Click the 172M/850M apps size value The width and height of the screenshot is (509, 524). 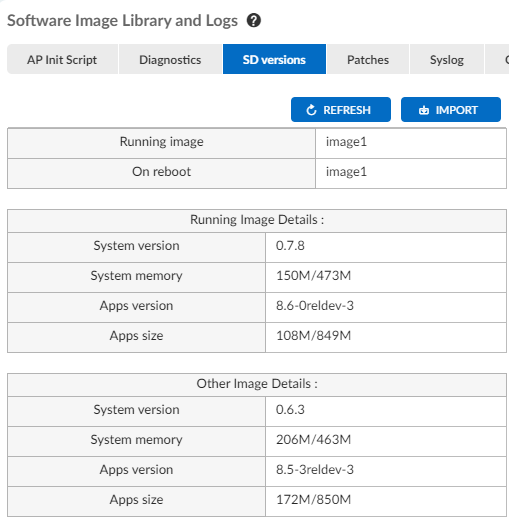tap(313, 500)
